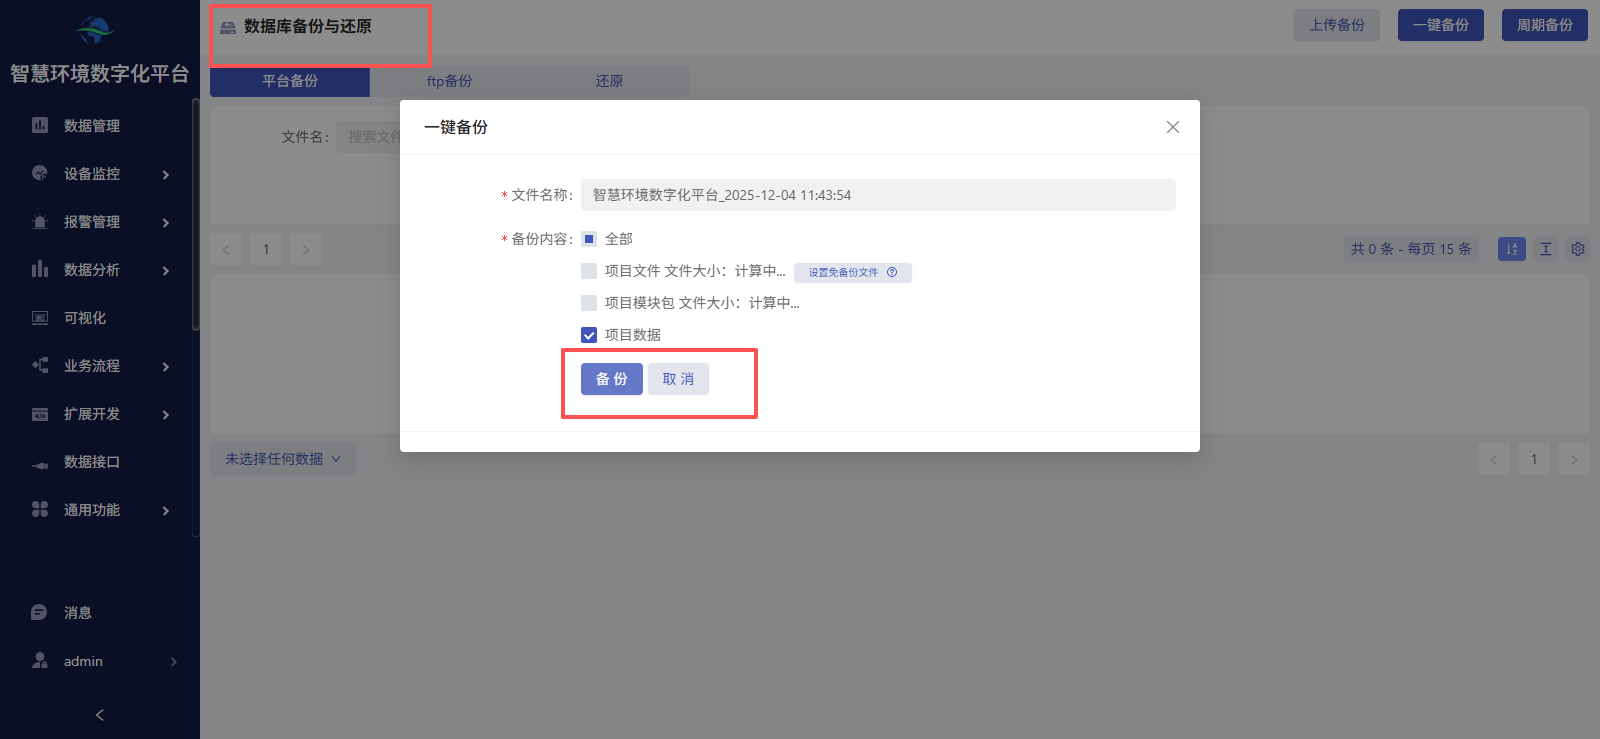Check the 项目文件 checkbox
1600x739 pixels.
click(589, 271)
